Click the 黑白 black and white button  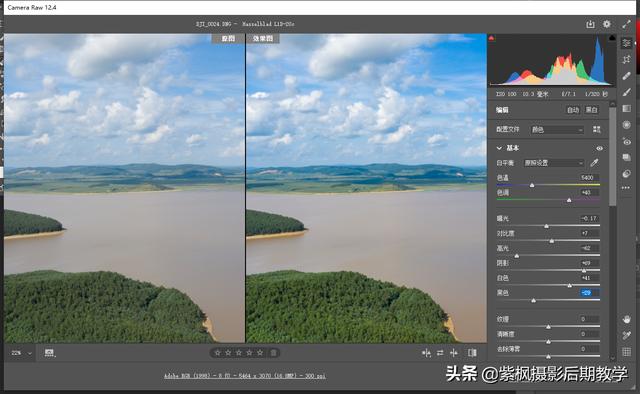tap(591, 110)
